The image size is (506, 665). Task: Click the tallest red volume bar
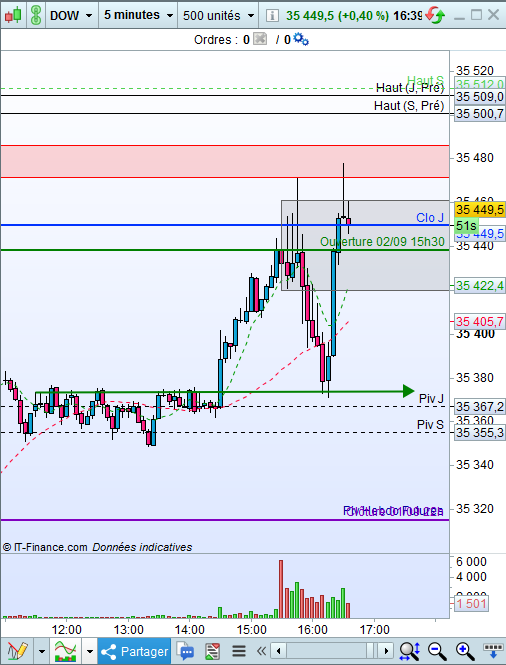point(281,589)
